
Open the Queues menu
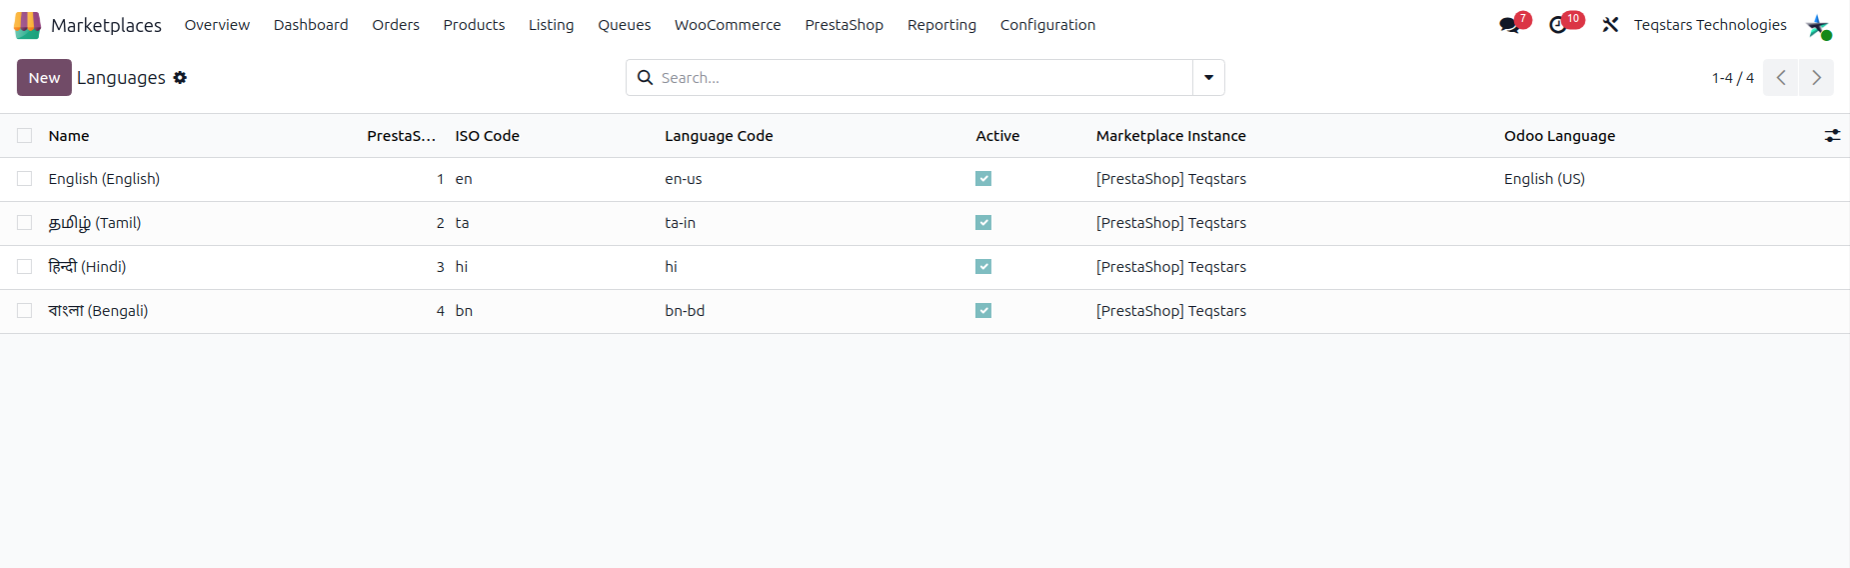pyautogui.click(x=624, y=25)
